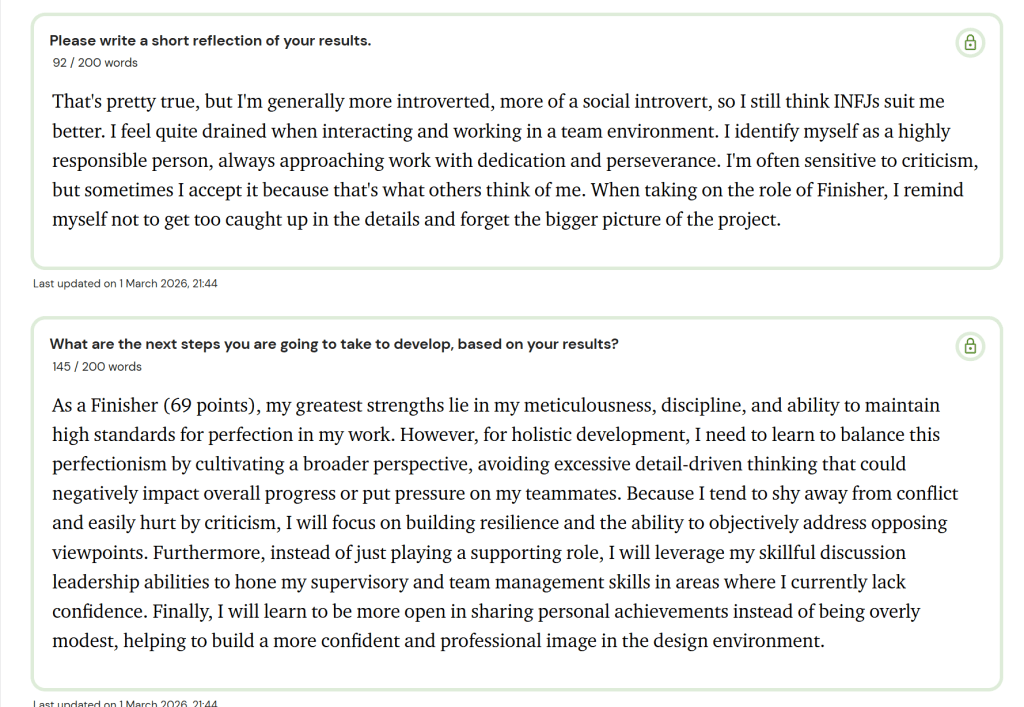
Task: Place cursor at "That's pretty true" opening
Action: click(x=54, y=102)
